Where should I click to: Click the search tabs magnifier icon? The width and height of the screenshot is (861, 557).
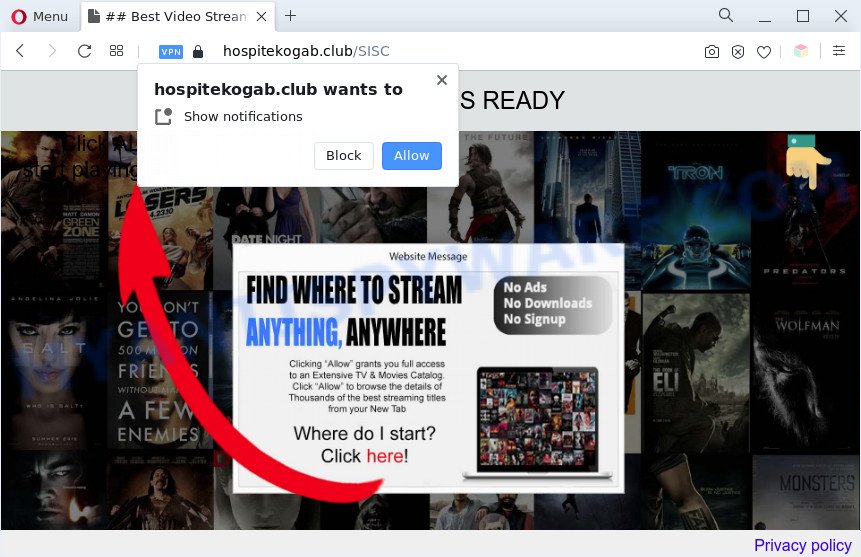(726, 15)
